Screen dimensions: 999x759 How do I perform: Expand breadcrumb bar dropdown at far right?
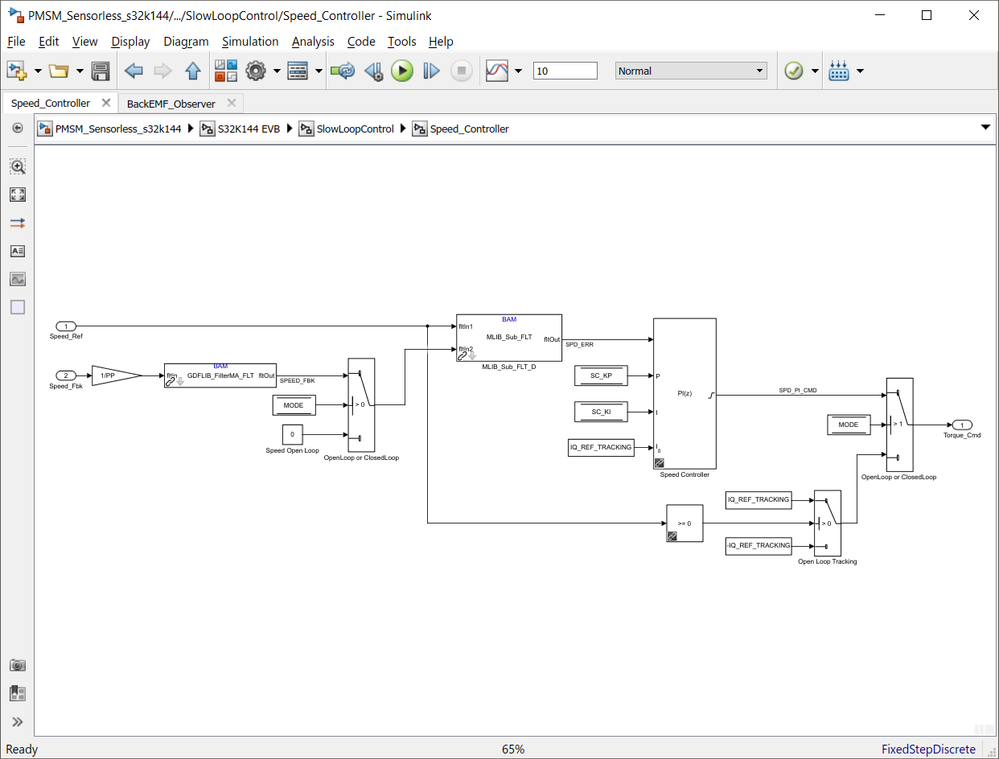pos(986,127)
